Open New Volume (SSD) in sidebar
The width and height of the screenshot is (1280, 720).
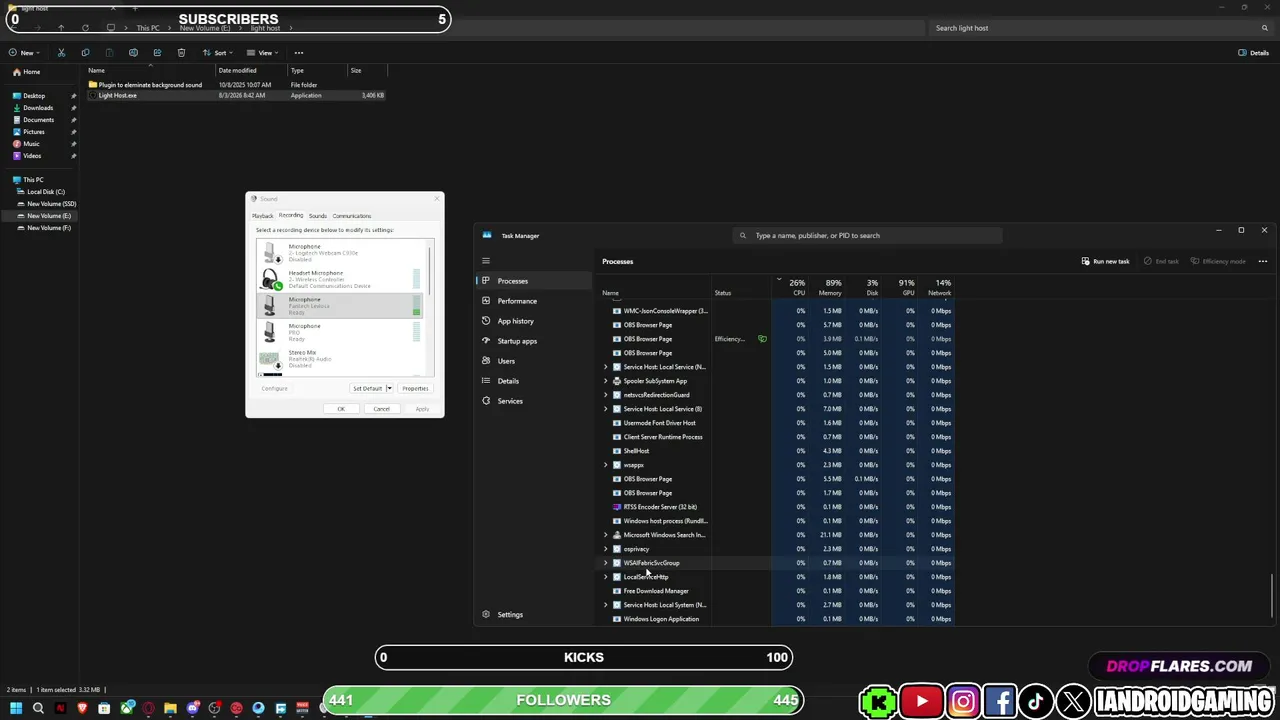click(51, 204)
